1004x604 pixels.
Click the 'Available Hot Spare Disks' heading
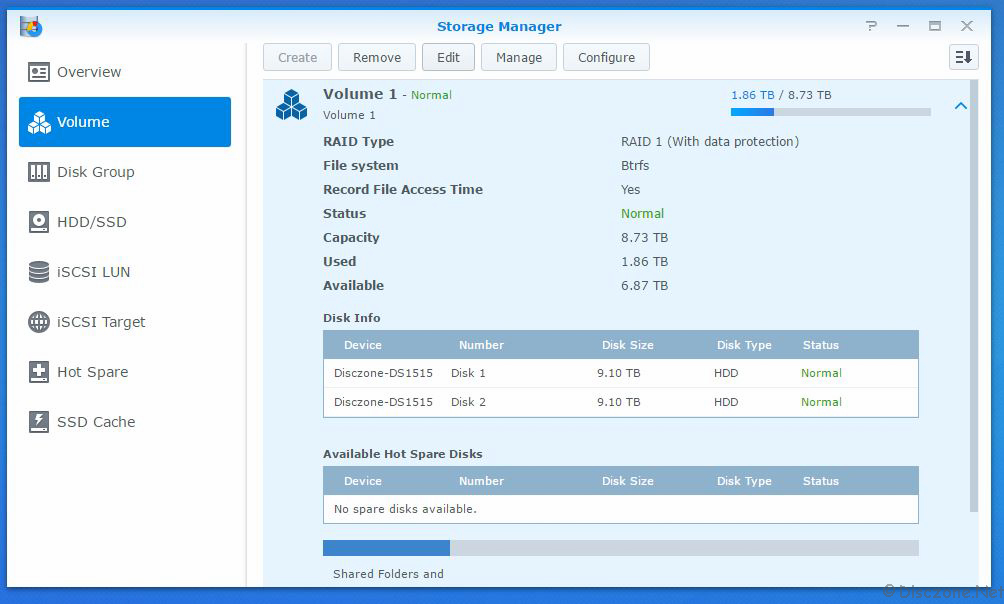pyautogui.click(x=403, y=454)
